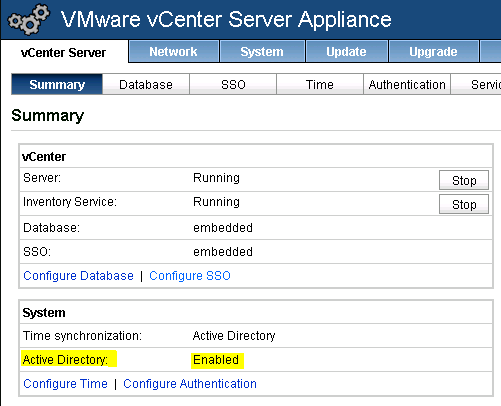Screen dimensions: 501x406
Task: Click the Time synchronization label
Action: click(82, 336)
